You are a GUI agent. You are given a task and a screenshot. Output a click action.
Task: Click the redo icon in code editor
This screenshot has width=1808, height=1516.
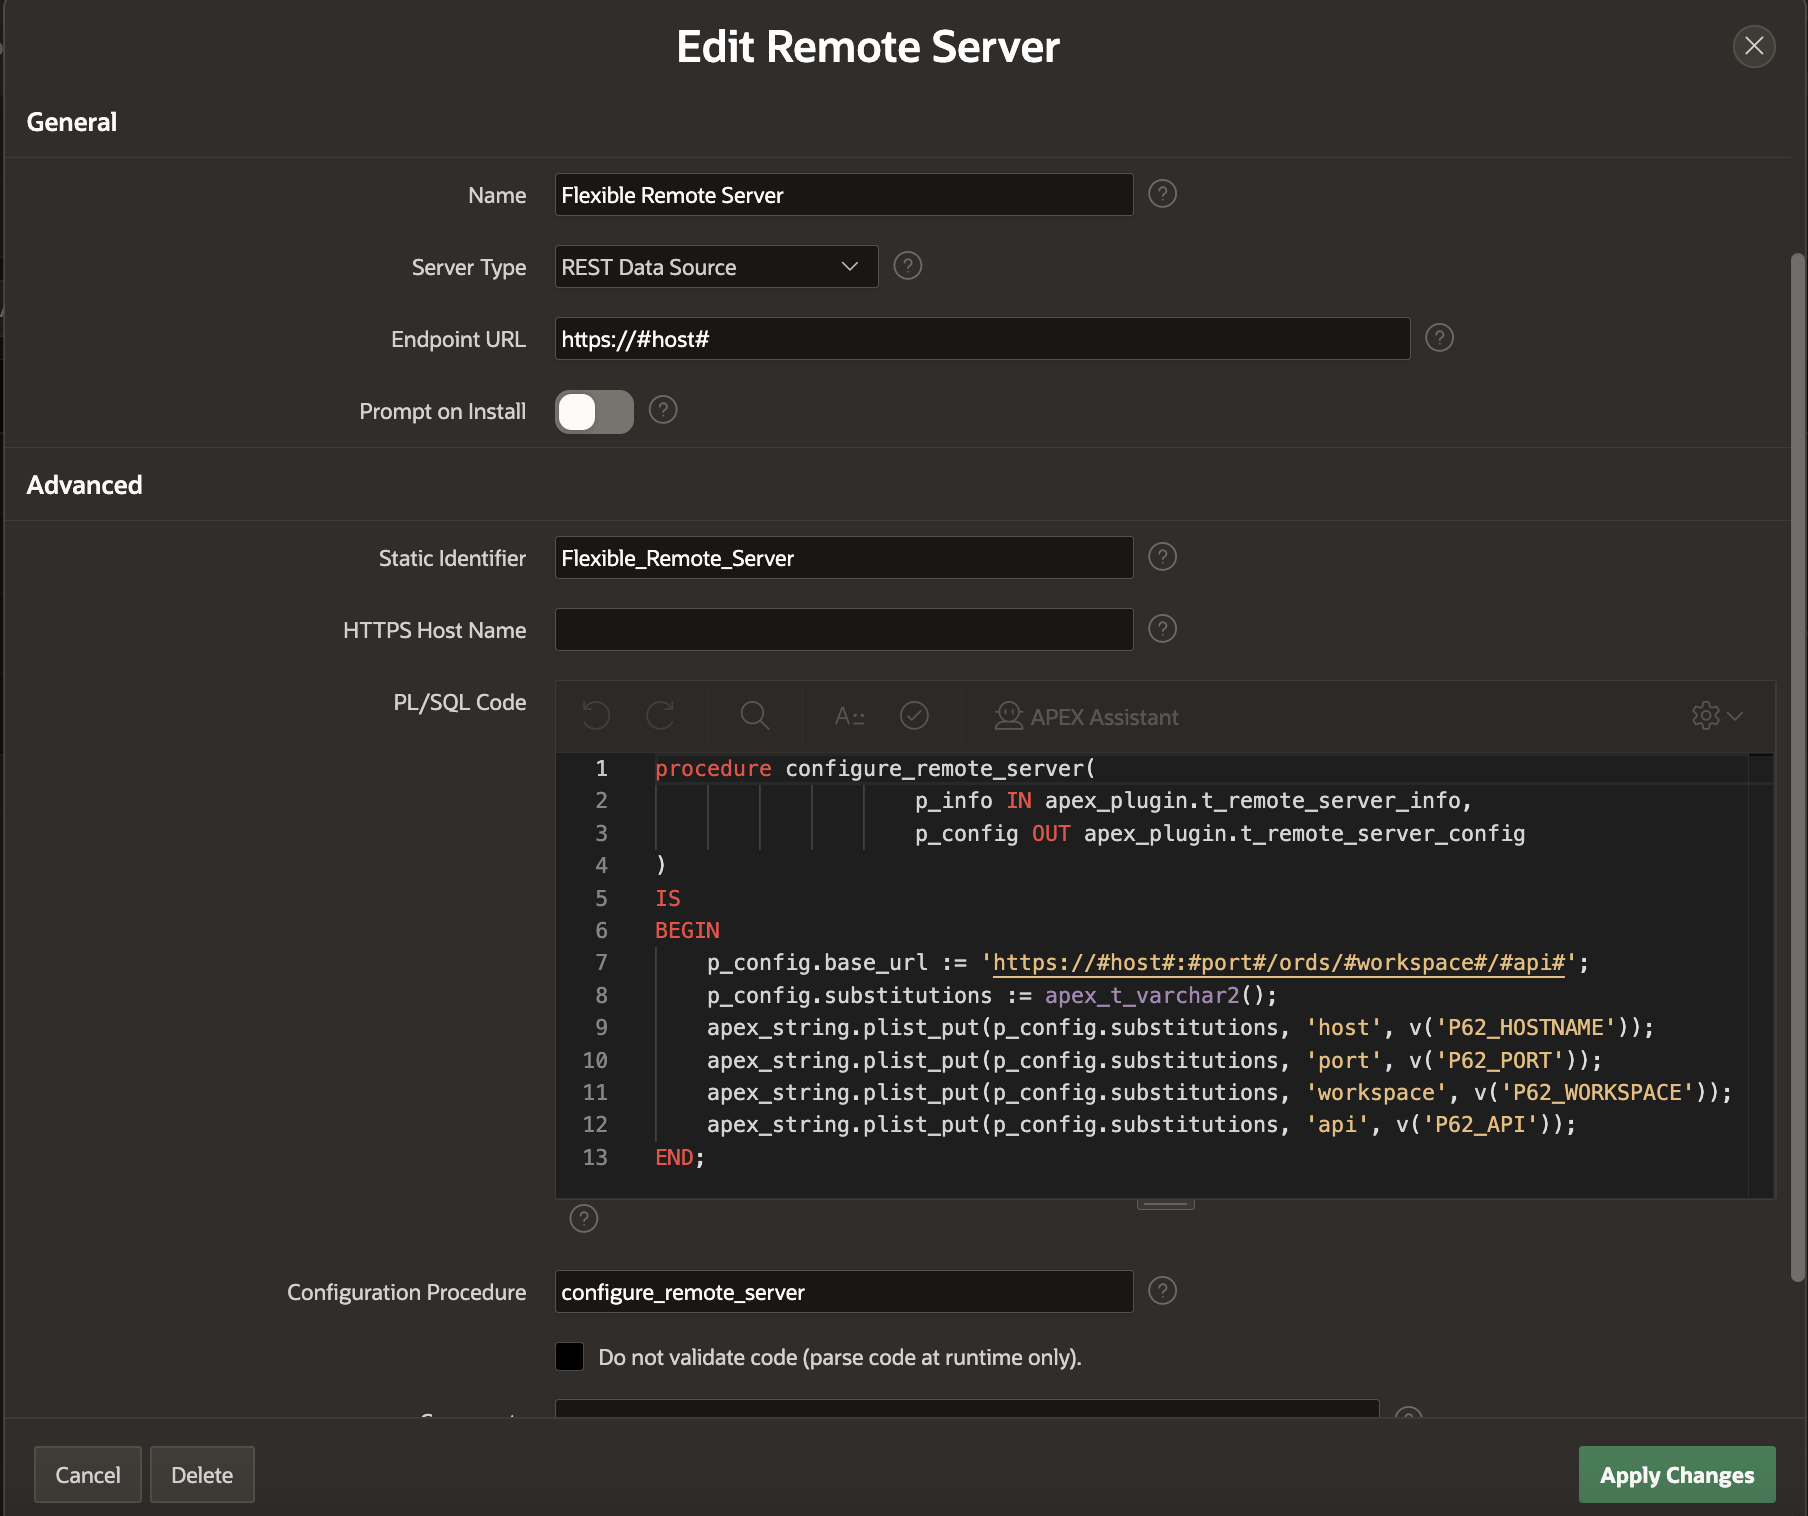click(660, 716)
